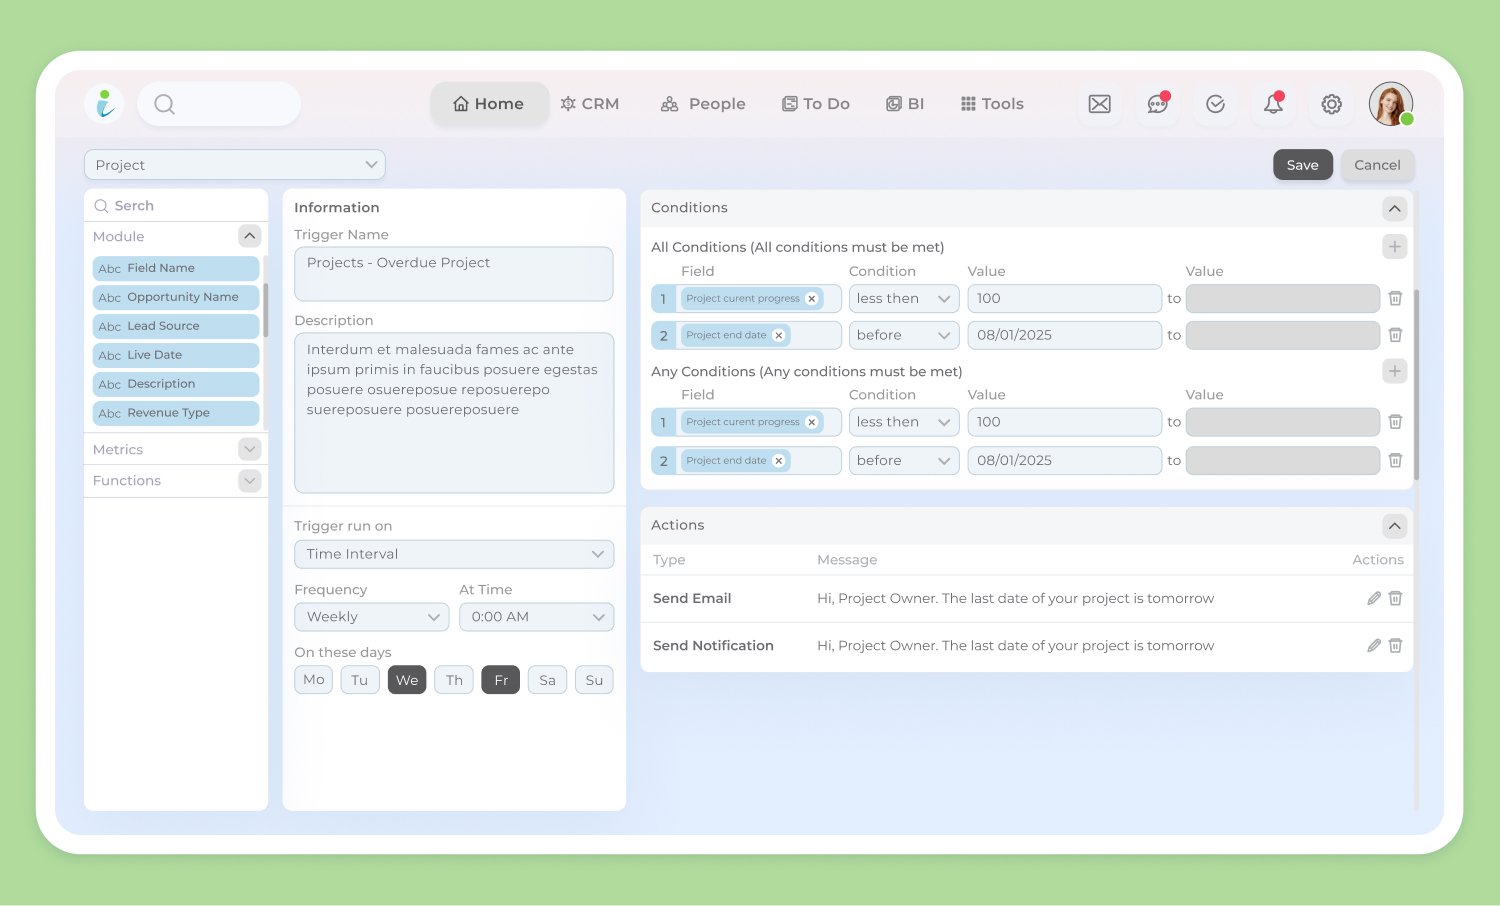Click the Cancel button
Viewport: 1500px width, 906px height.
1377,165
